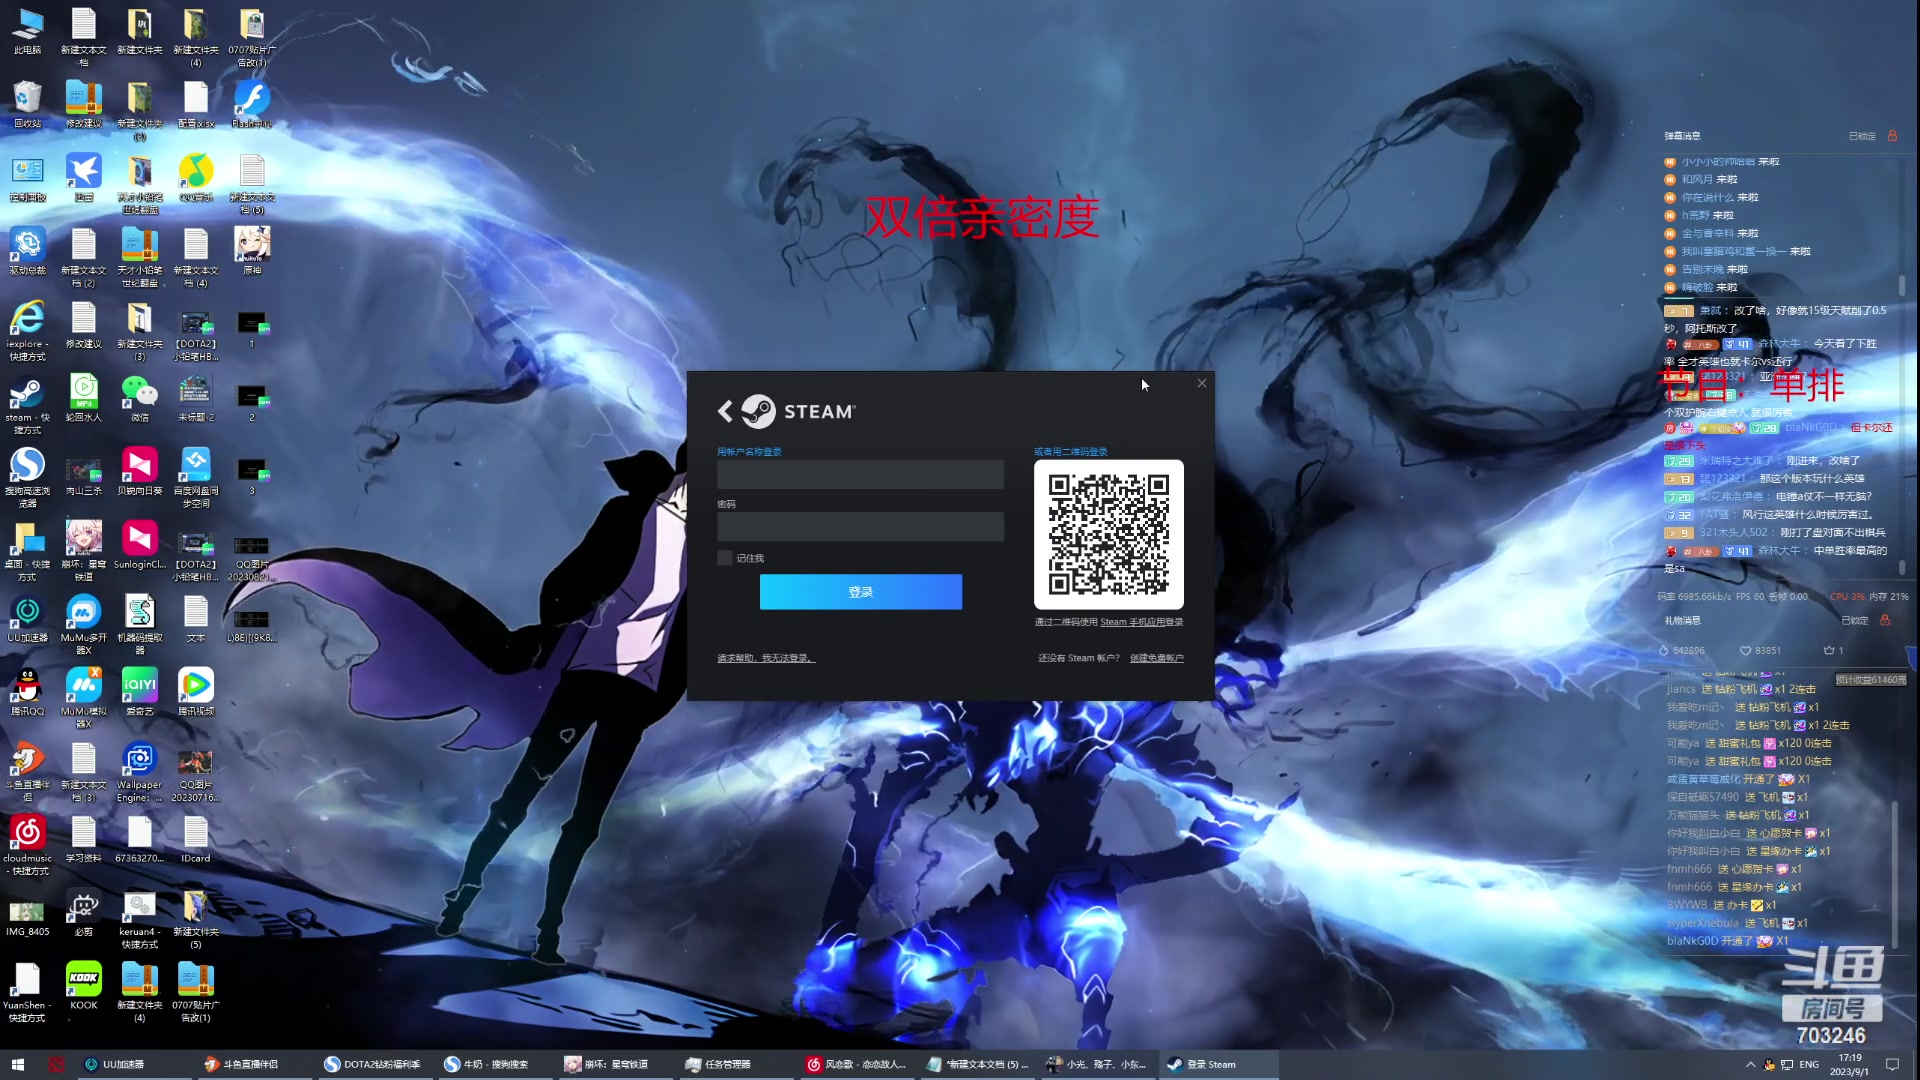Image resolution: width=1920 pixels, height=1080 pixels.
Task: Toggle the 弹幕消息 panel lock icon
Action: click(1892, 136)
